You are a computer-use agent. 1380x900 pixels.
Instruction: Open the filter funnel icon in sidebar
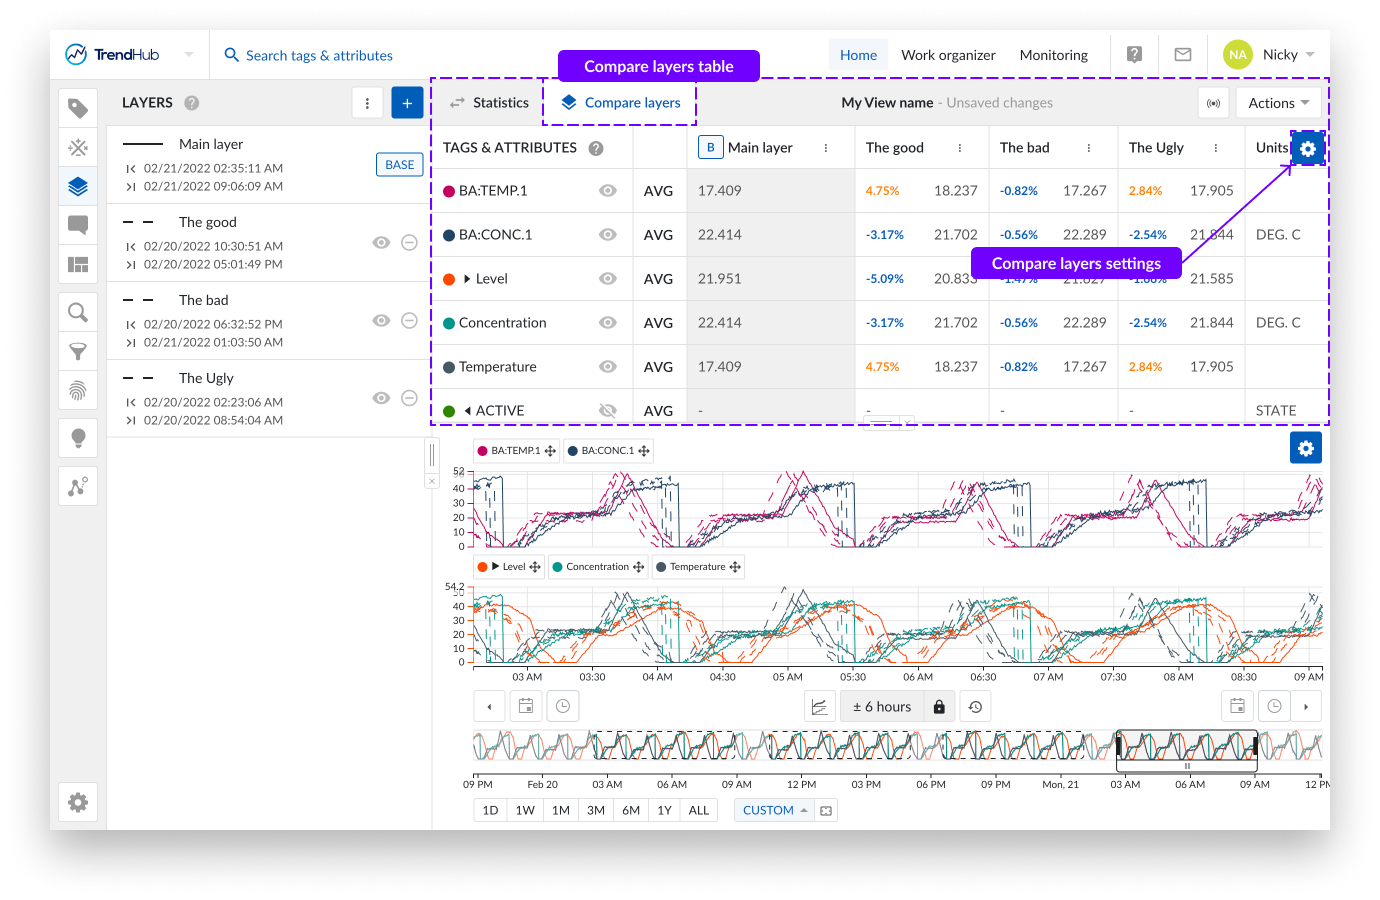pyautogui.click(x=78, y=352)
